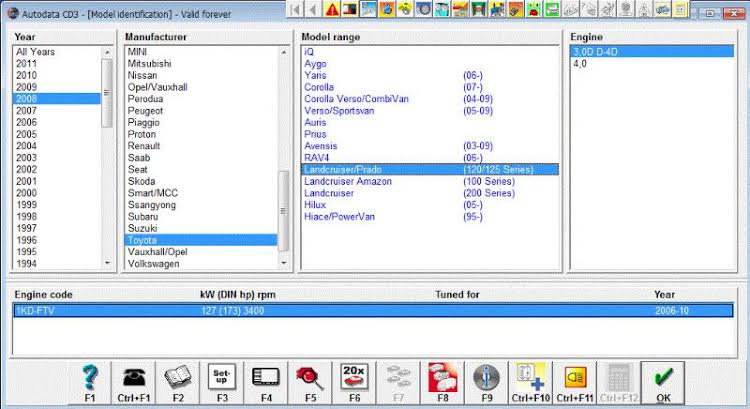Viewport: 750px width, 409px height.
Task: Click the F1 help question mark icon
Action: (90, 378)
